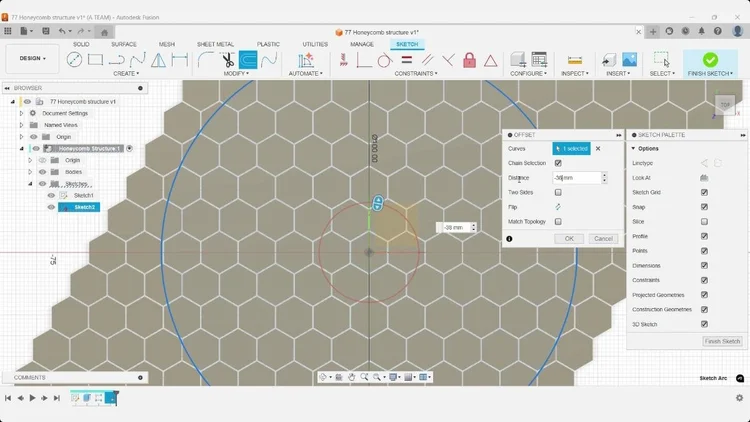Apply the Perpendicular constraint
Viewport: 750px width, 422px height.
pyautogui.click(x=448, y=60)
